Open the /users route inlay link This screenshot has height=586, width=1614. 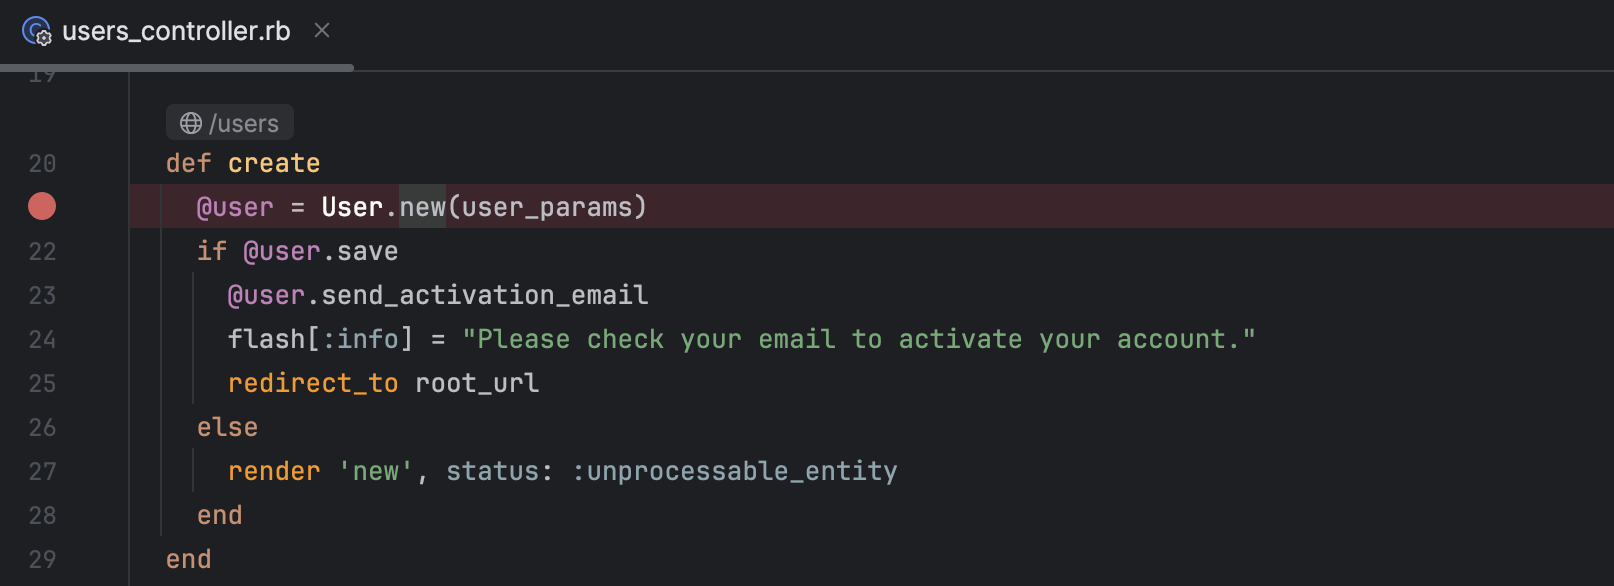pos(230,123)
